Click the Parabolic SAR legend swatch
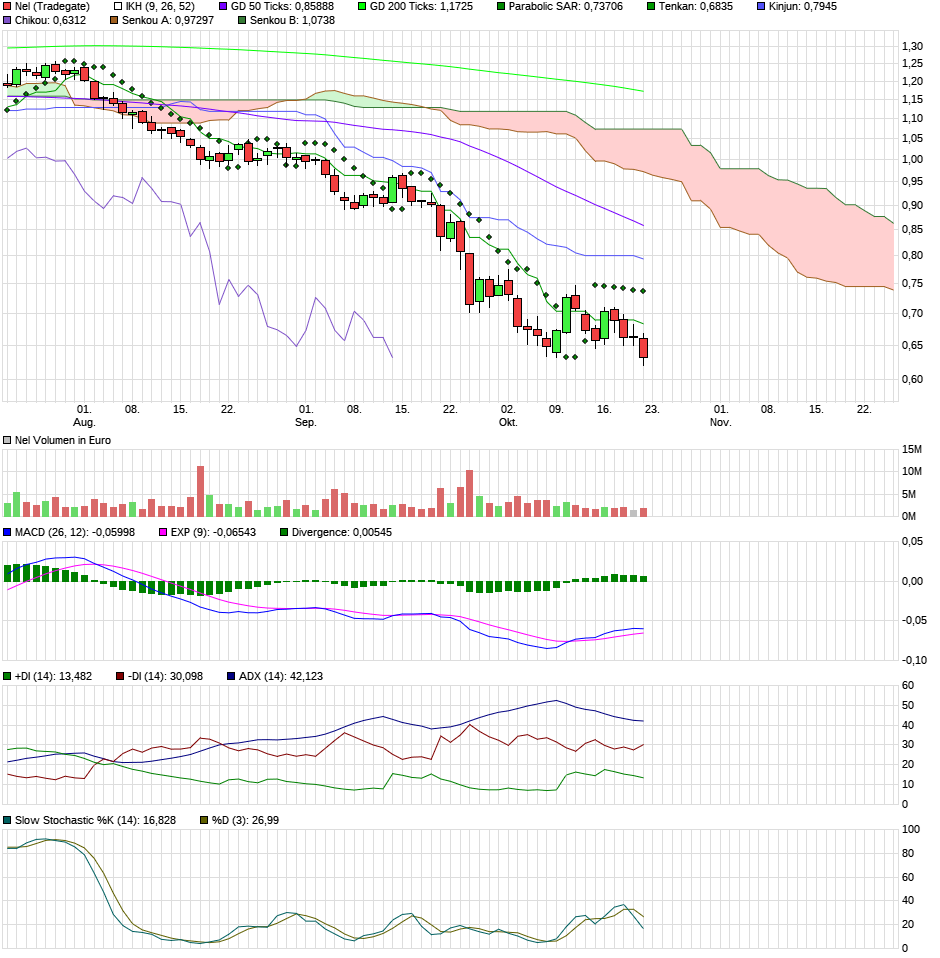 (501, 7)
